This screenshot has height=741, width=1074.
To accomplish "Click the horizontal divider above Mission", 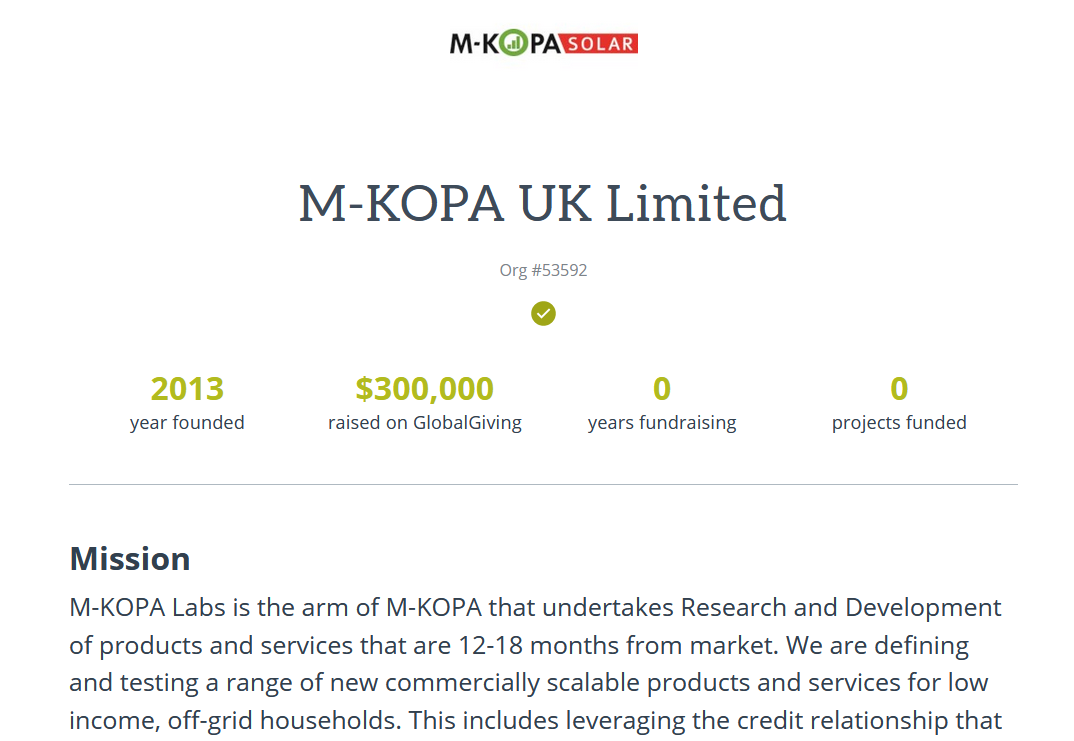I will (x=543, y=485).
